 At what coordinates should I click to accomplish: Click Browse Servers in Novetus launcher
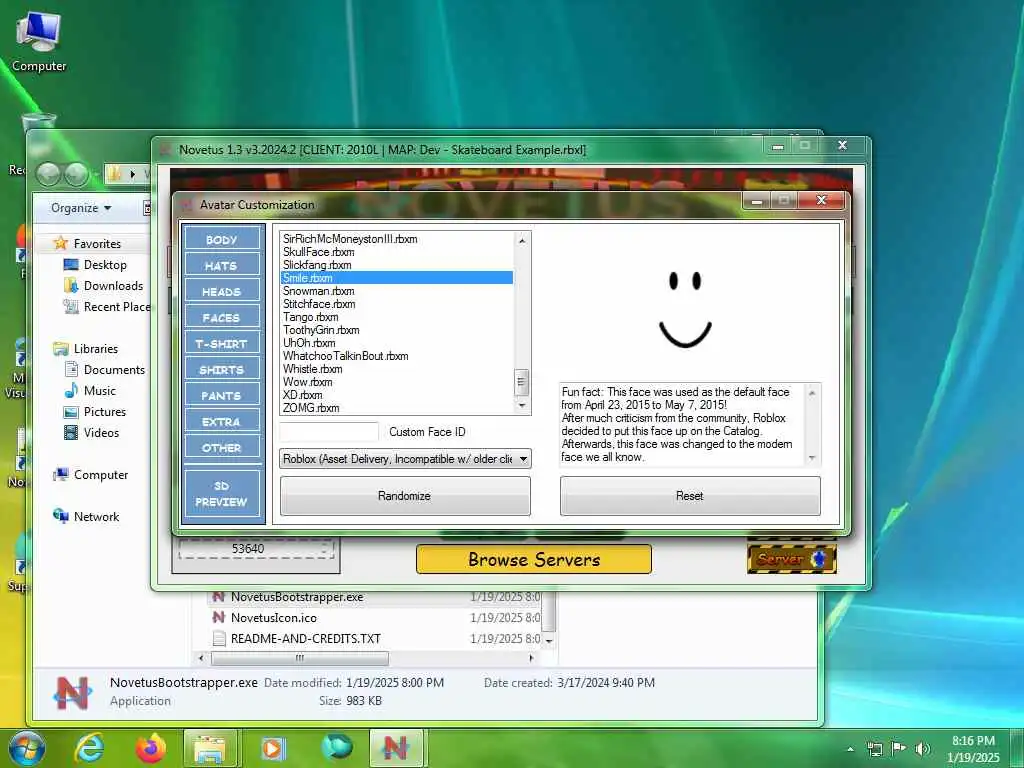point(534,560)
